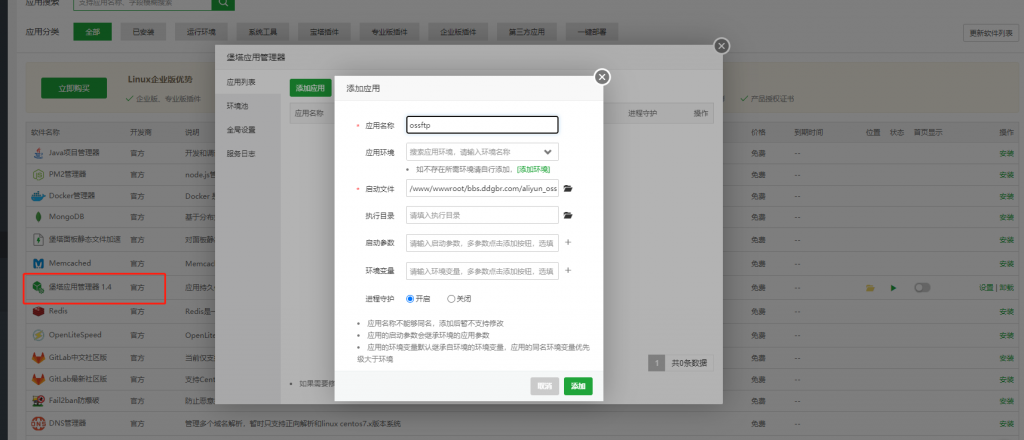Click 卸载 link for 堡塔应用管理器
The height and width of the screenshot is (440, 1024).
[x=1006, y=288]
